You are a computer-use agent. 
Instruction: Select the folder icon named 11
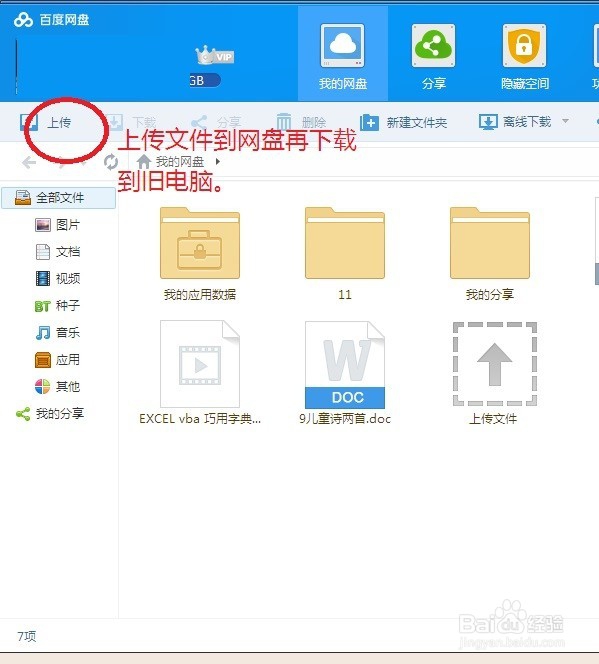(x=345, y=243)
